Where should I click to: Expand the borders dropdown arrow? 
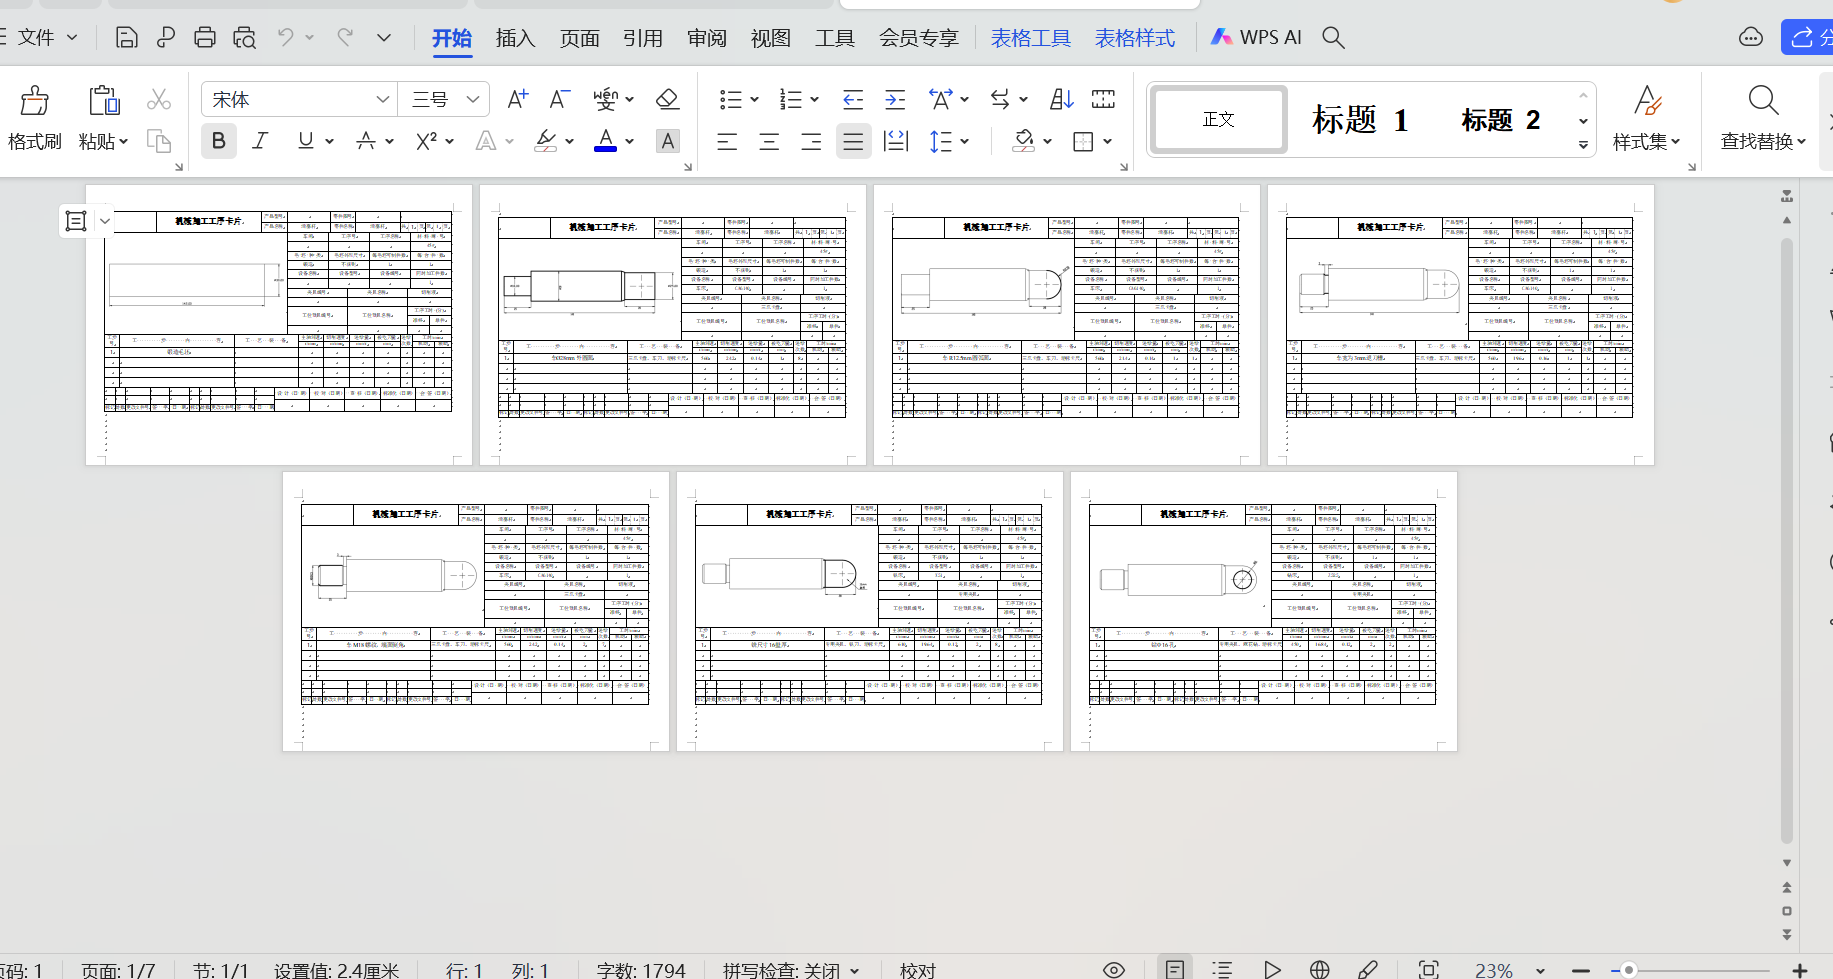(1107, 141)
